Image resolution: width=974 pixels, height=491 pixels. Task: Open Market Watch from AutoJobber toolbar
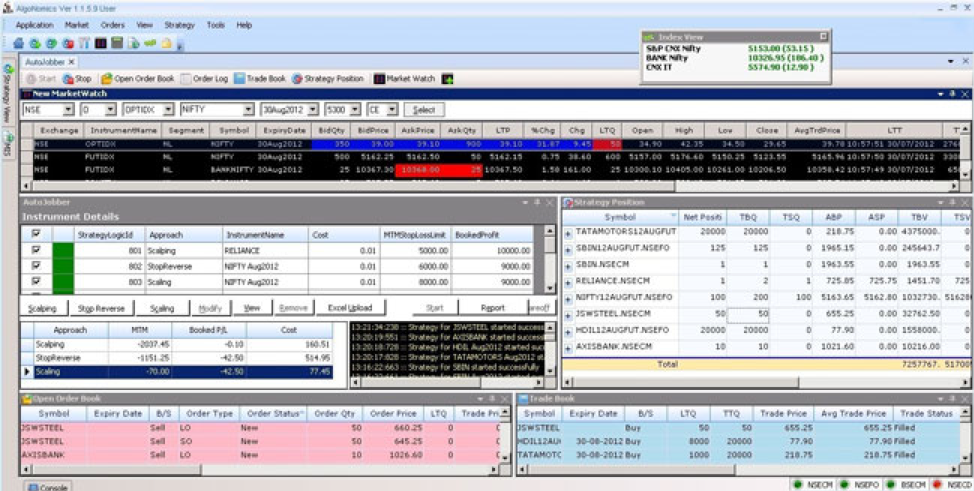coord(404,79)
